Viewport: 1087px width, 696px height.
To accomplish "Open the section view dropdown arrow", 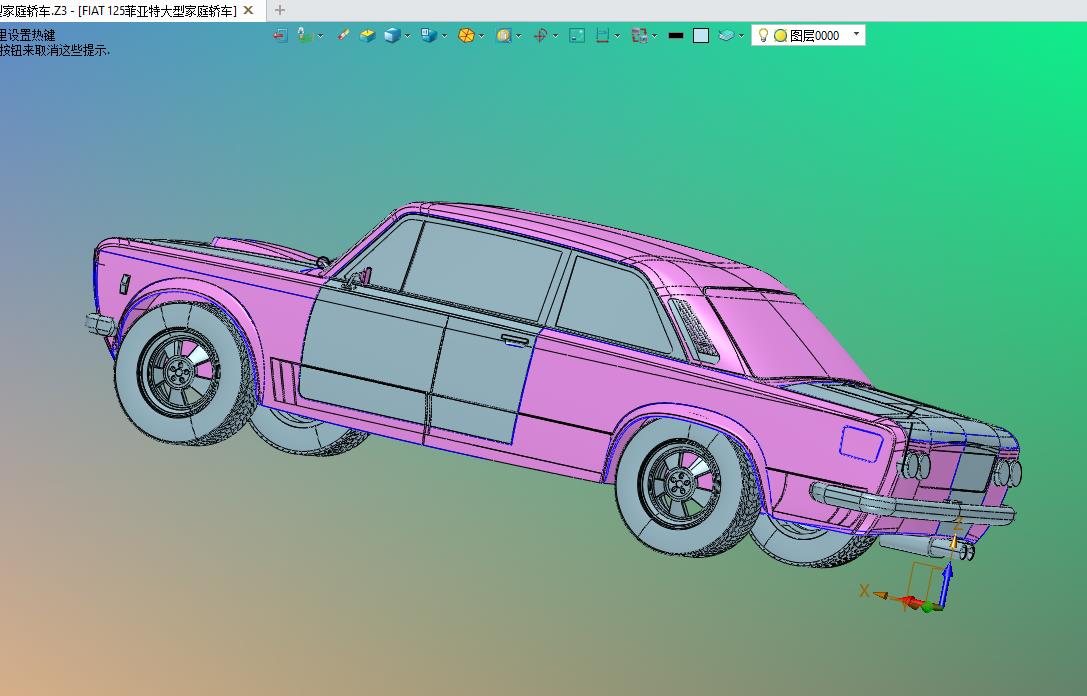I will [617, 36].
